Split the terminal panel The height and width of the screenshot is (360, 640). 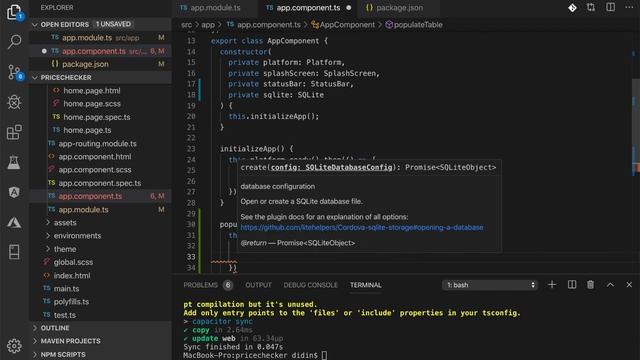coord(572,284)
